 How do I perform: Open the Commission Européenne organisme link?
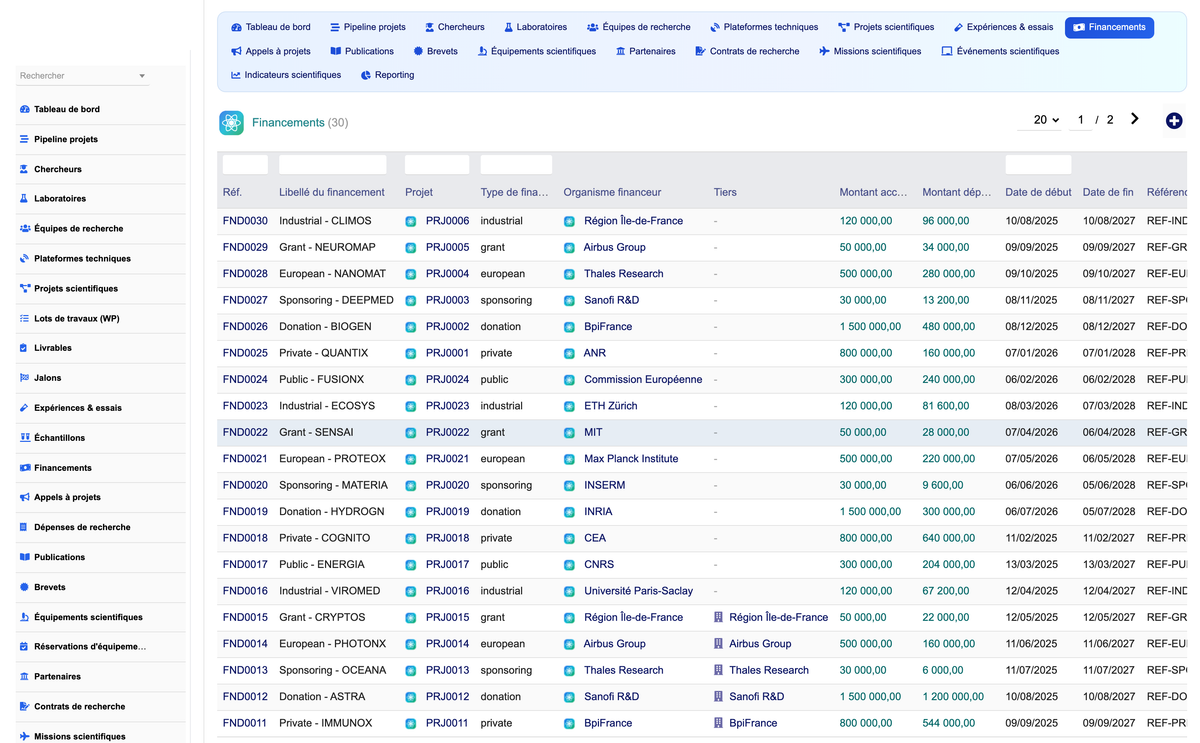click(643, 379)
